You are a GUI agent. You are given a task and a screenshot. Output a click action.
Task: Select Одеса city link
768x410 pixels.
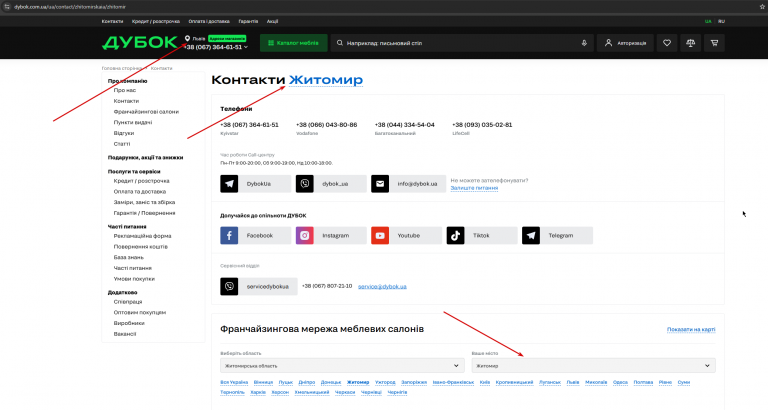pos(620,383)
